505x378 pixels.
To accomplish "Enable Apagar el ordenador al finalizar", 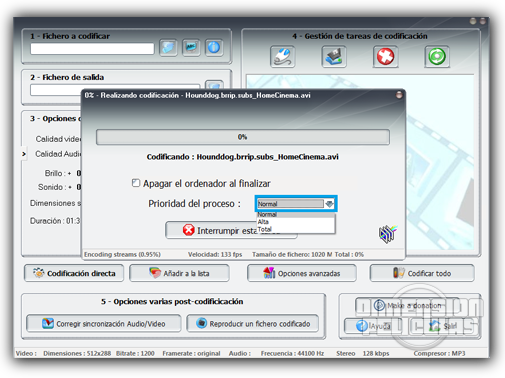I will point(136,183).
